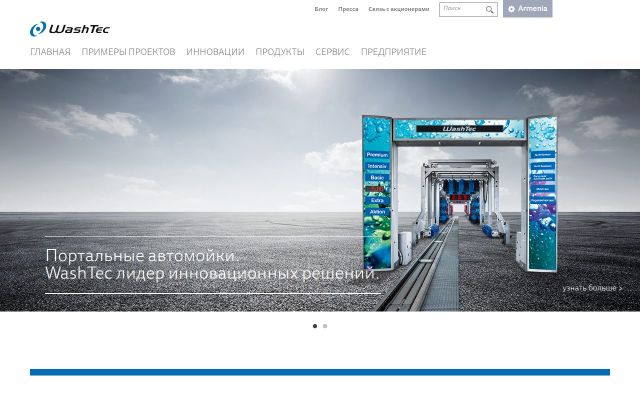The width and height of the screenshot is (640, 400).
Task: Open the ПРОДУКТЫ menu
Action: 280,52
